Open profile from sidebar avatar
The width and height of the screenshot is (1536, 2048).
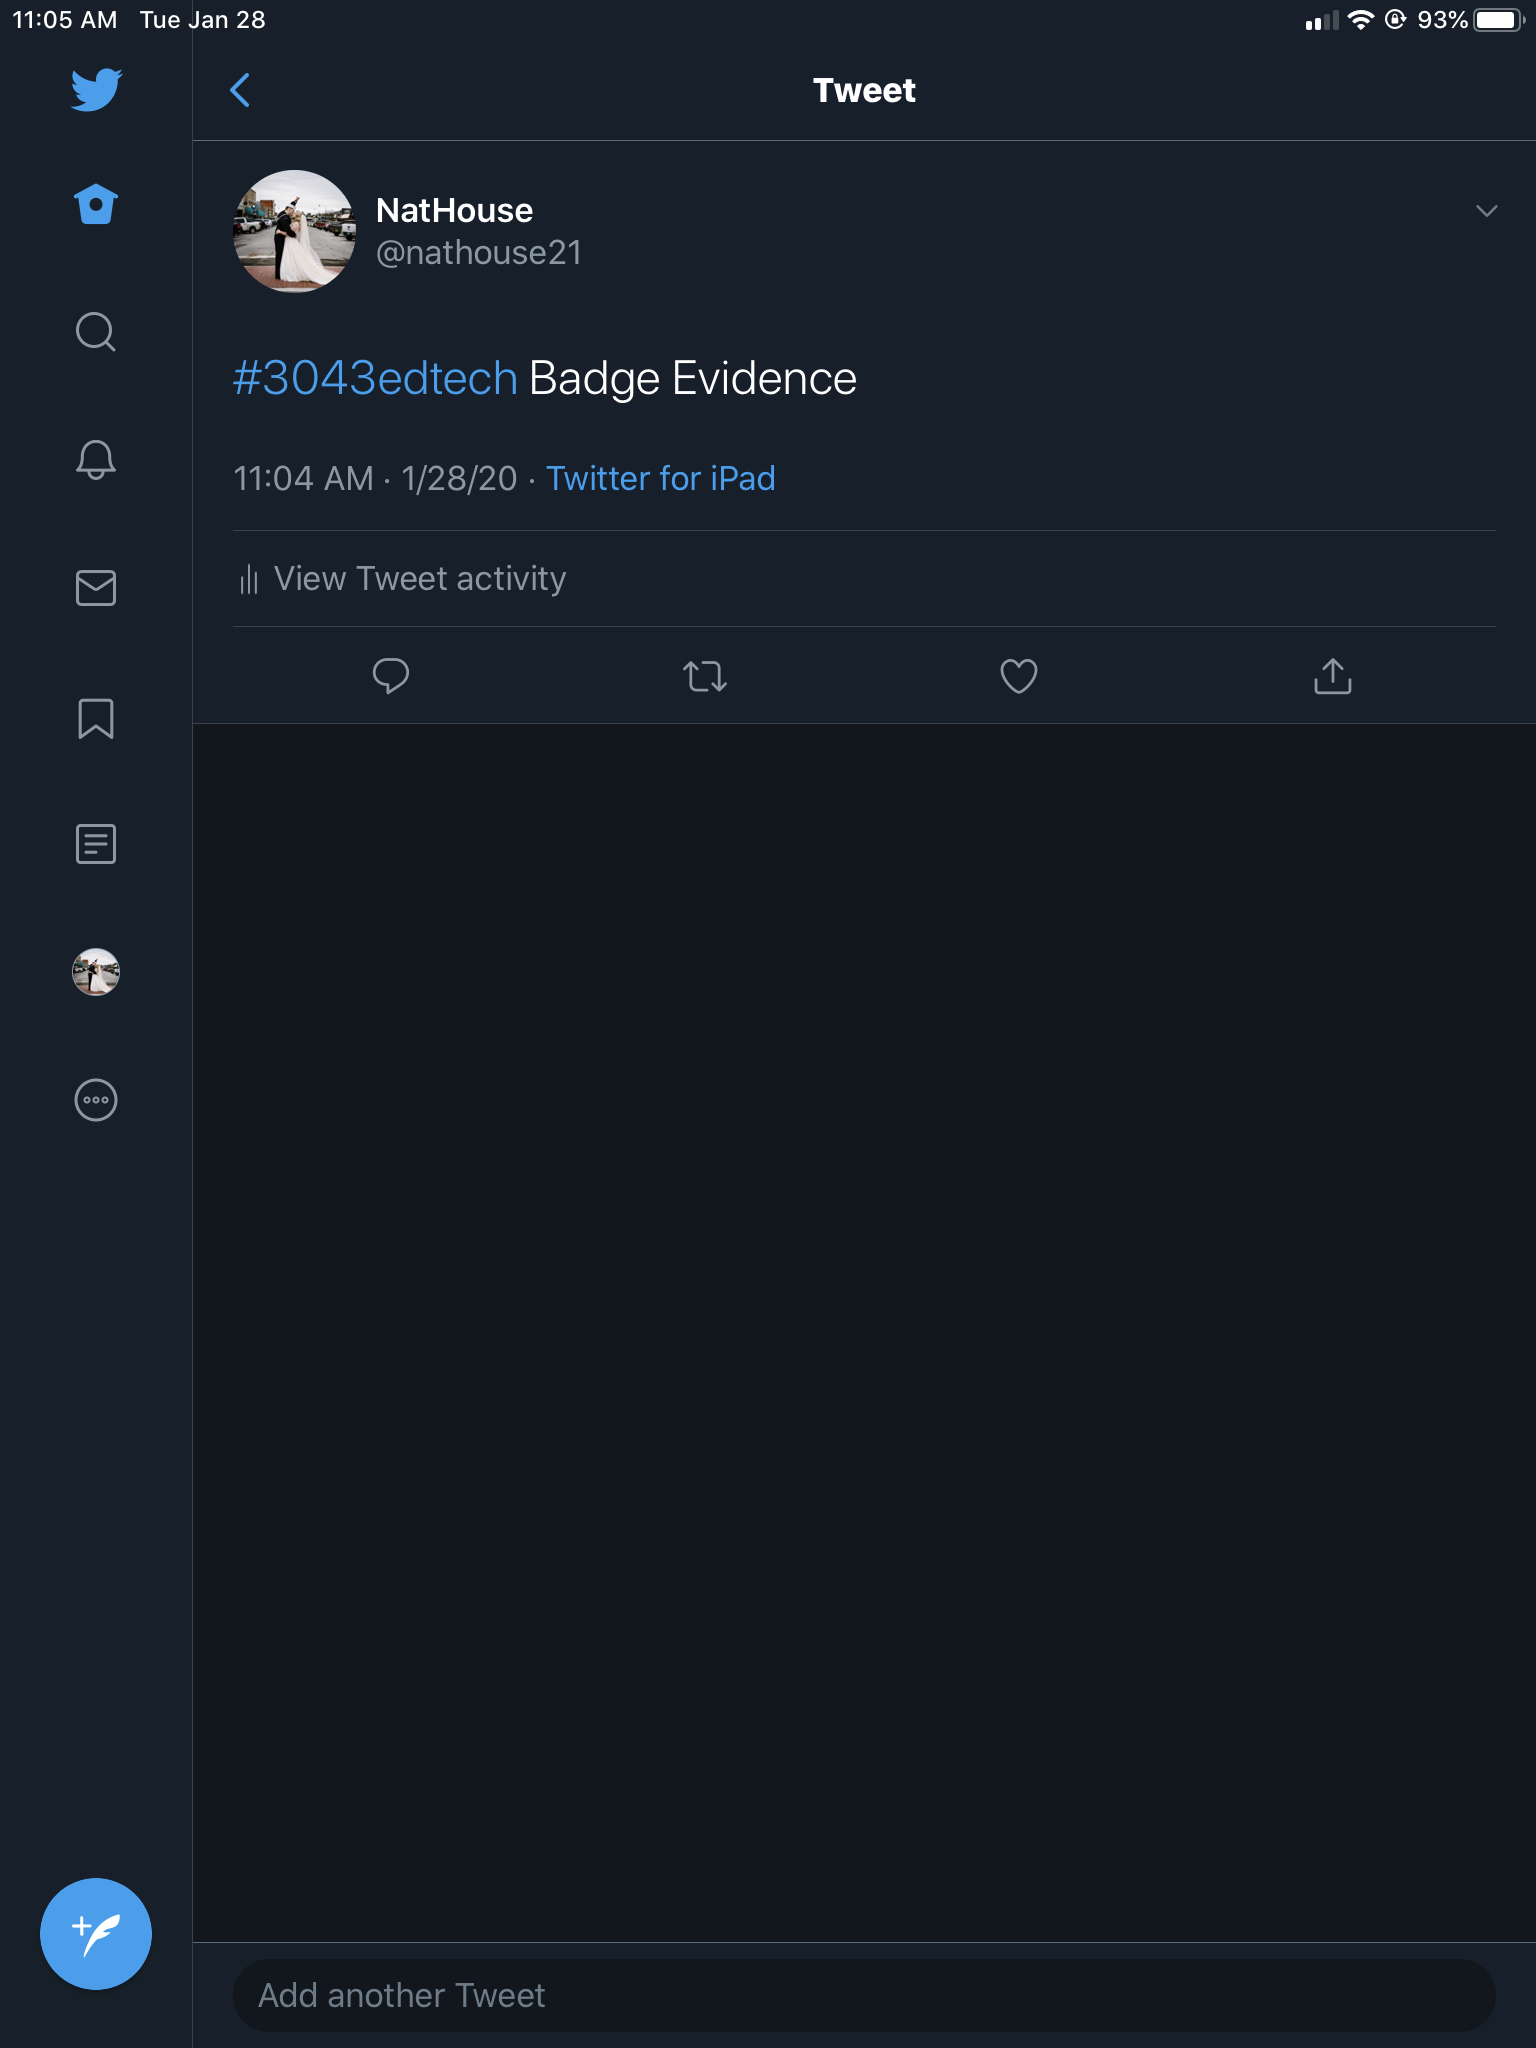pos(96,972)
